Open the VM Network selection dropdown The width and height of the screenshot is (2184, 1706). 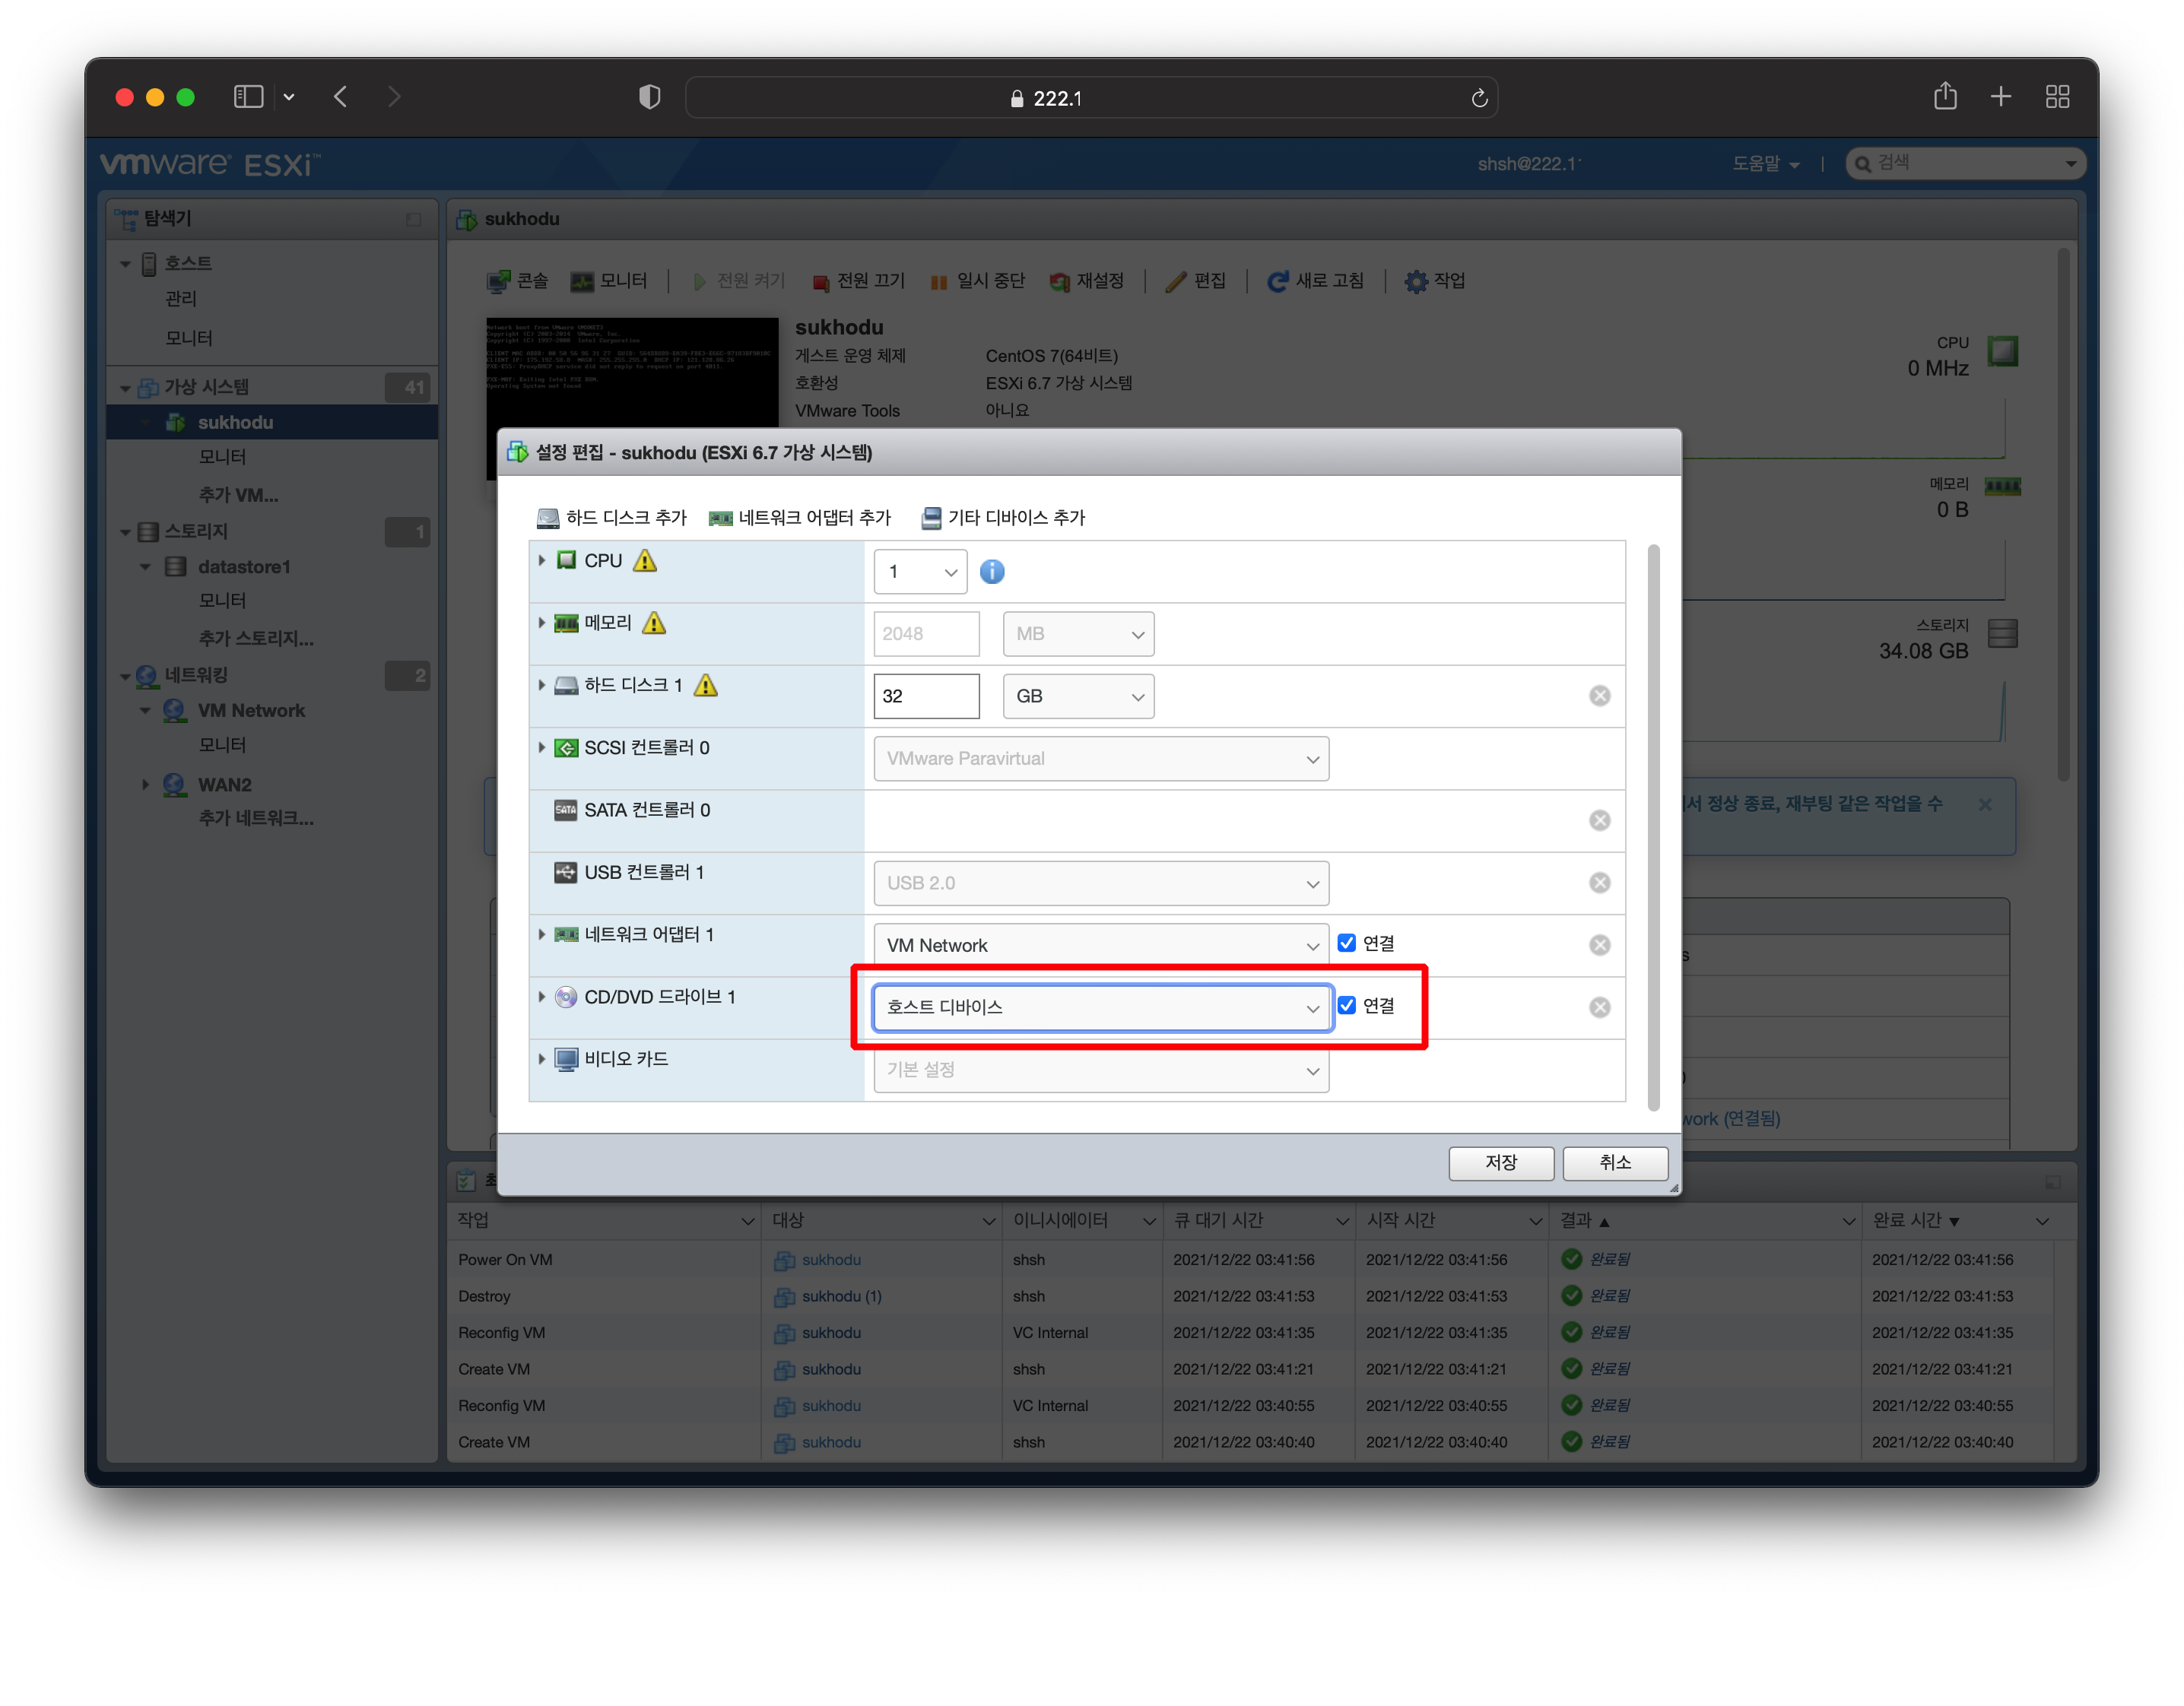click(1100, 946)
